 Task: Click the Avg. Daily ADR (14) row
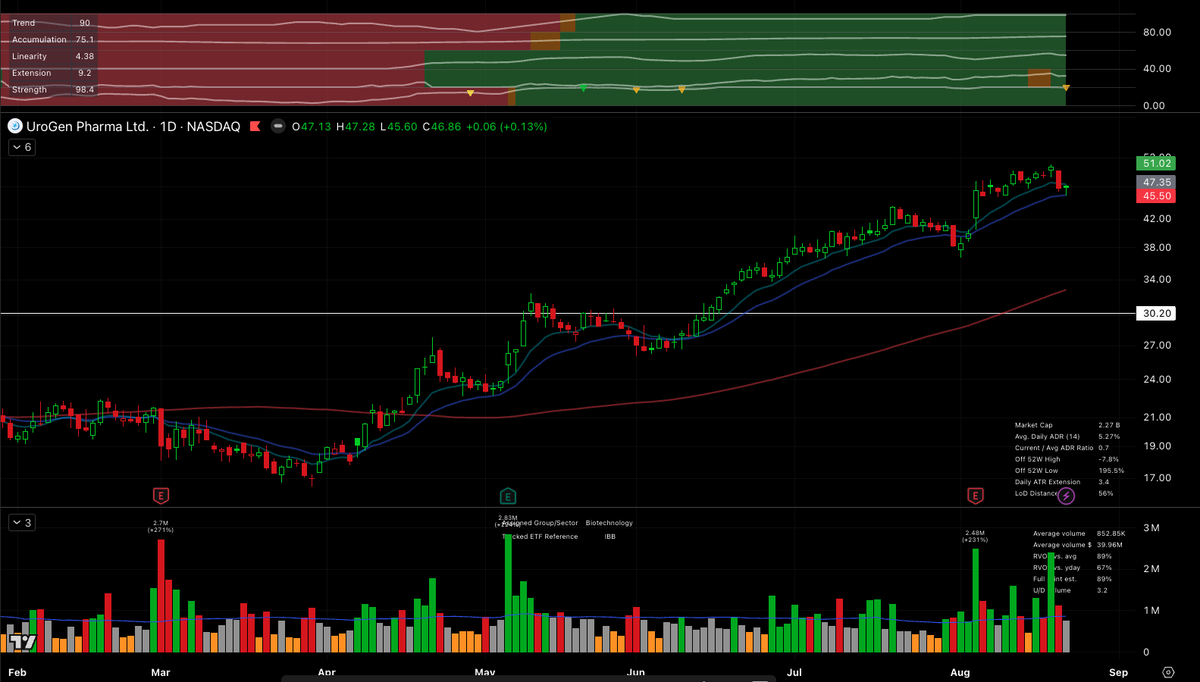click(1068, 437)
